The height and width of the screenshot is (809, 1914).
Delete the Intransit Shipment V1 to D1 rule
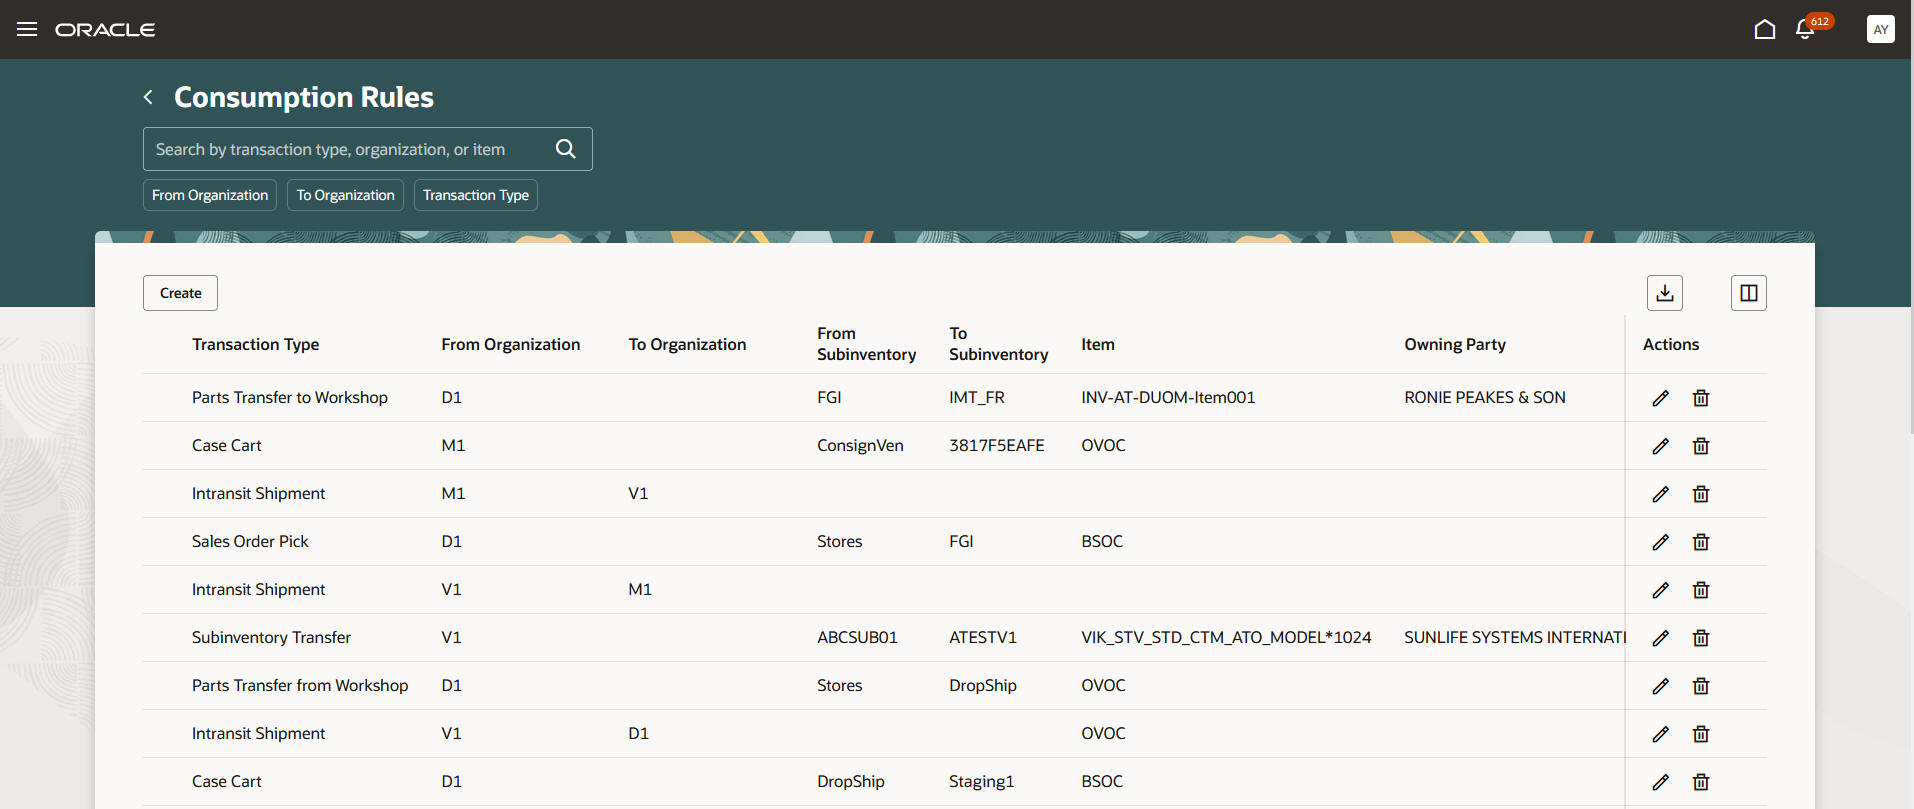point(1701,734)
